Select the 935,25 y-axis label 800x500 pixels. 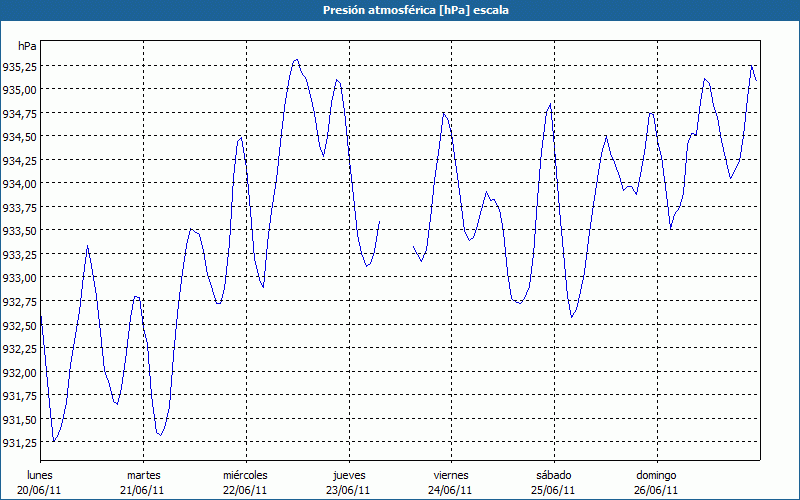click(20, 66)
